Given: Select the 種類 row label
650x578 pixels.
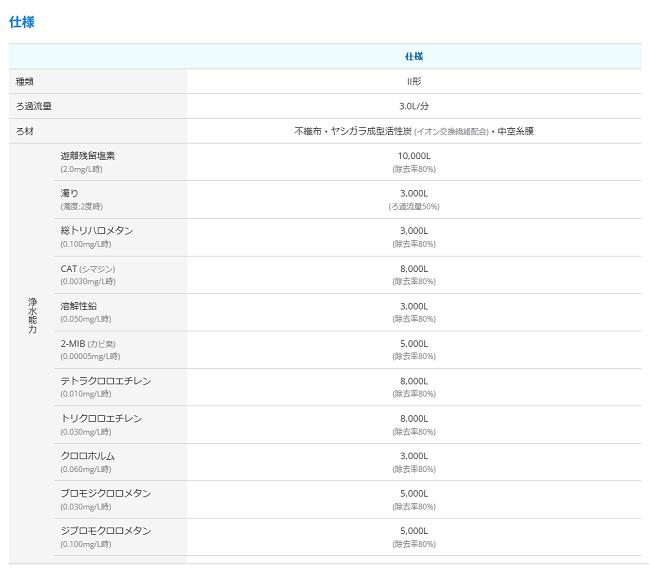Looking at the screenshot, I should pyautogui.click(x=25, y=81).
